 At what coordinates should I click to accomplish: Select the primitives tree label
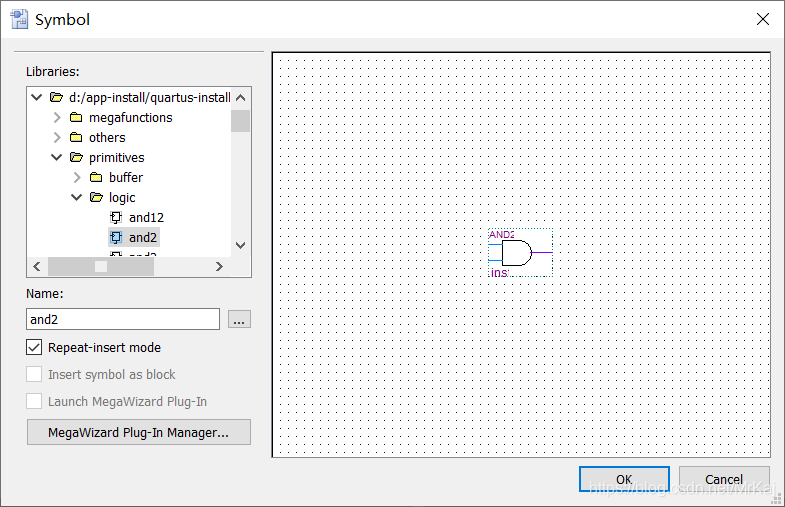tap(117, 158)
